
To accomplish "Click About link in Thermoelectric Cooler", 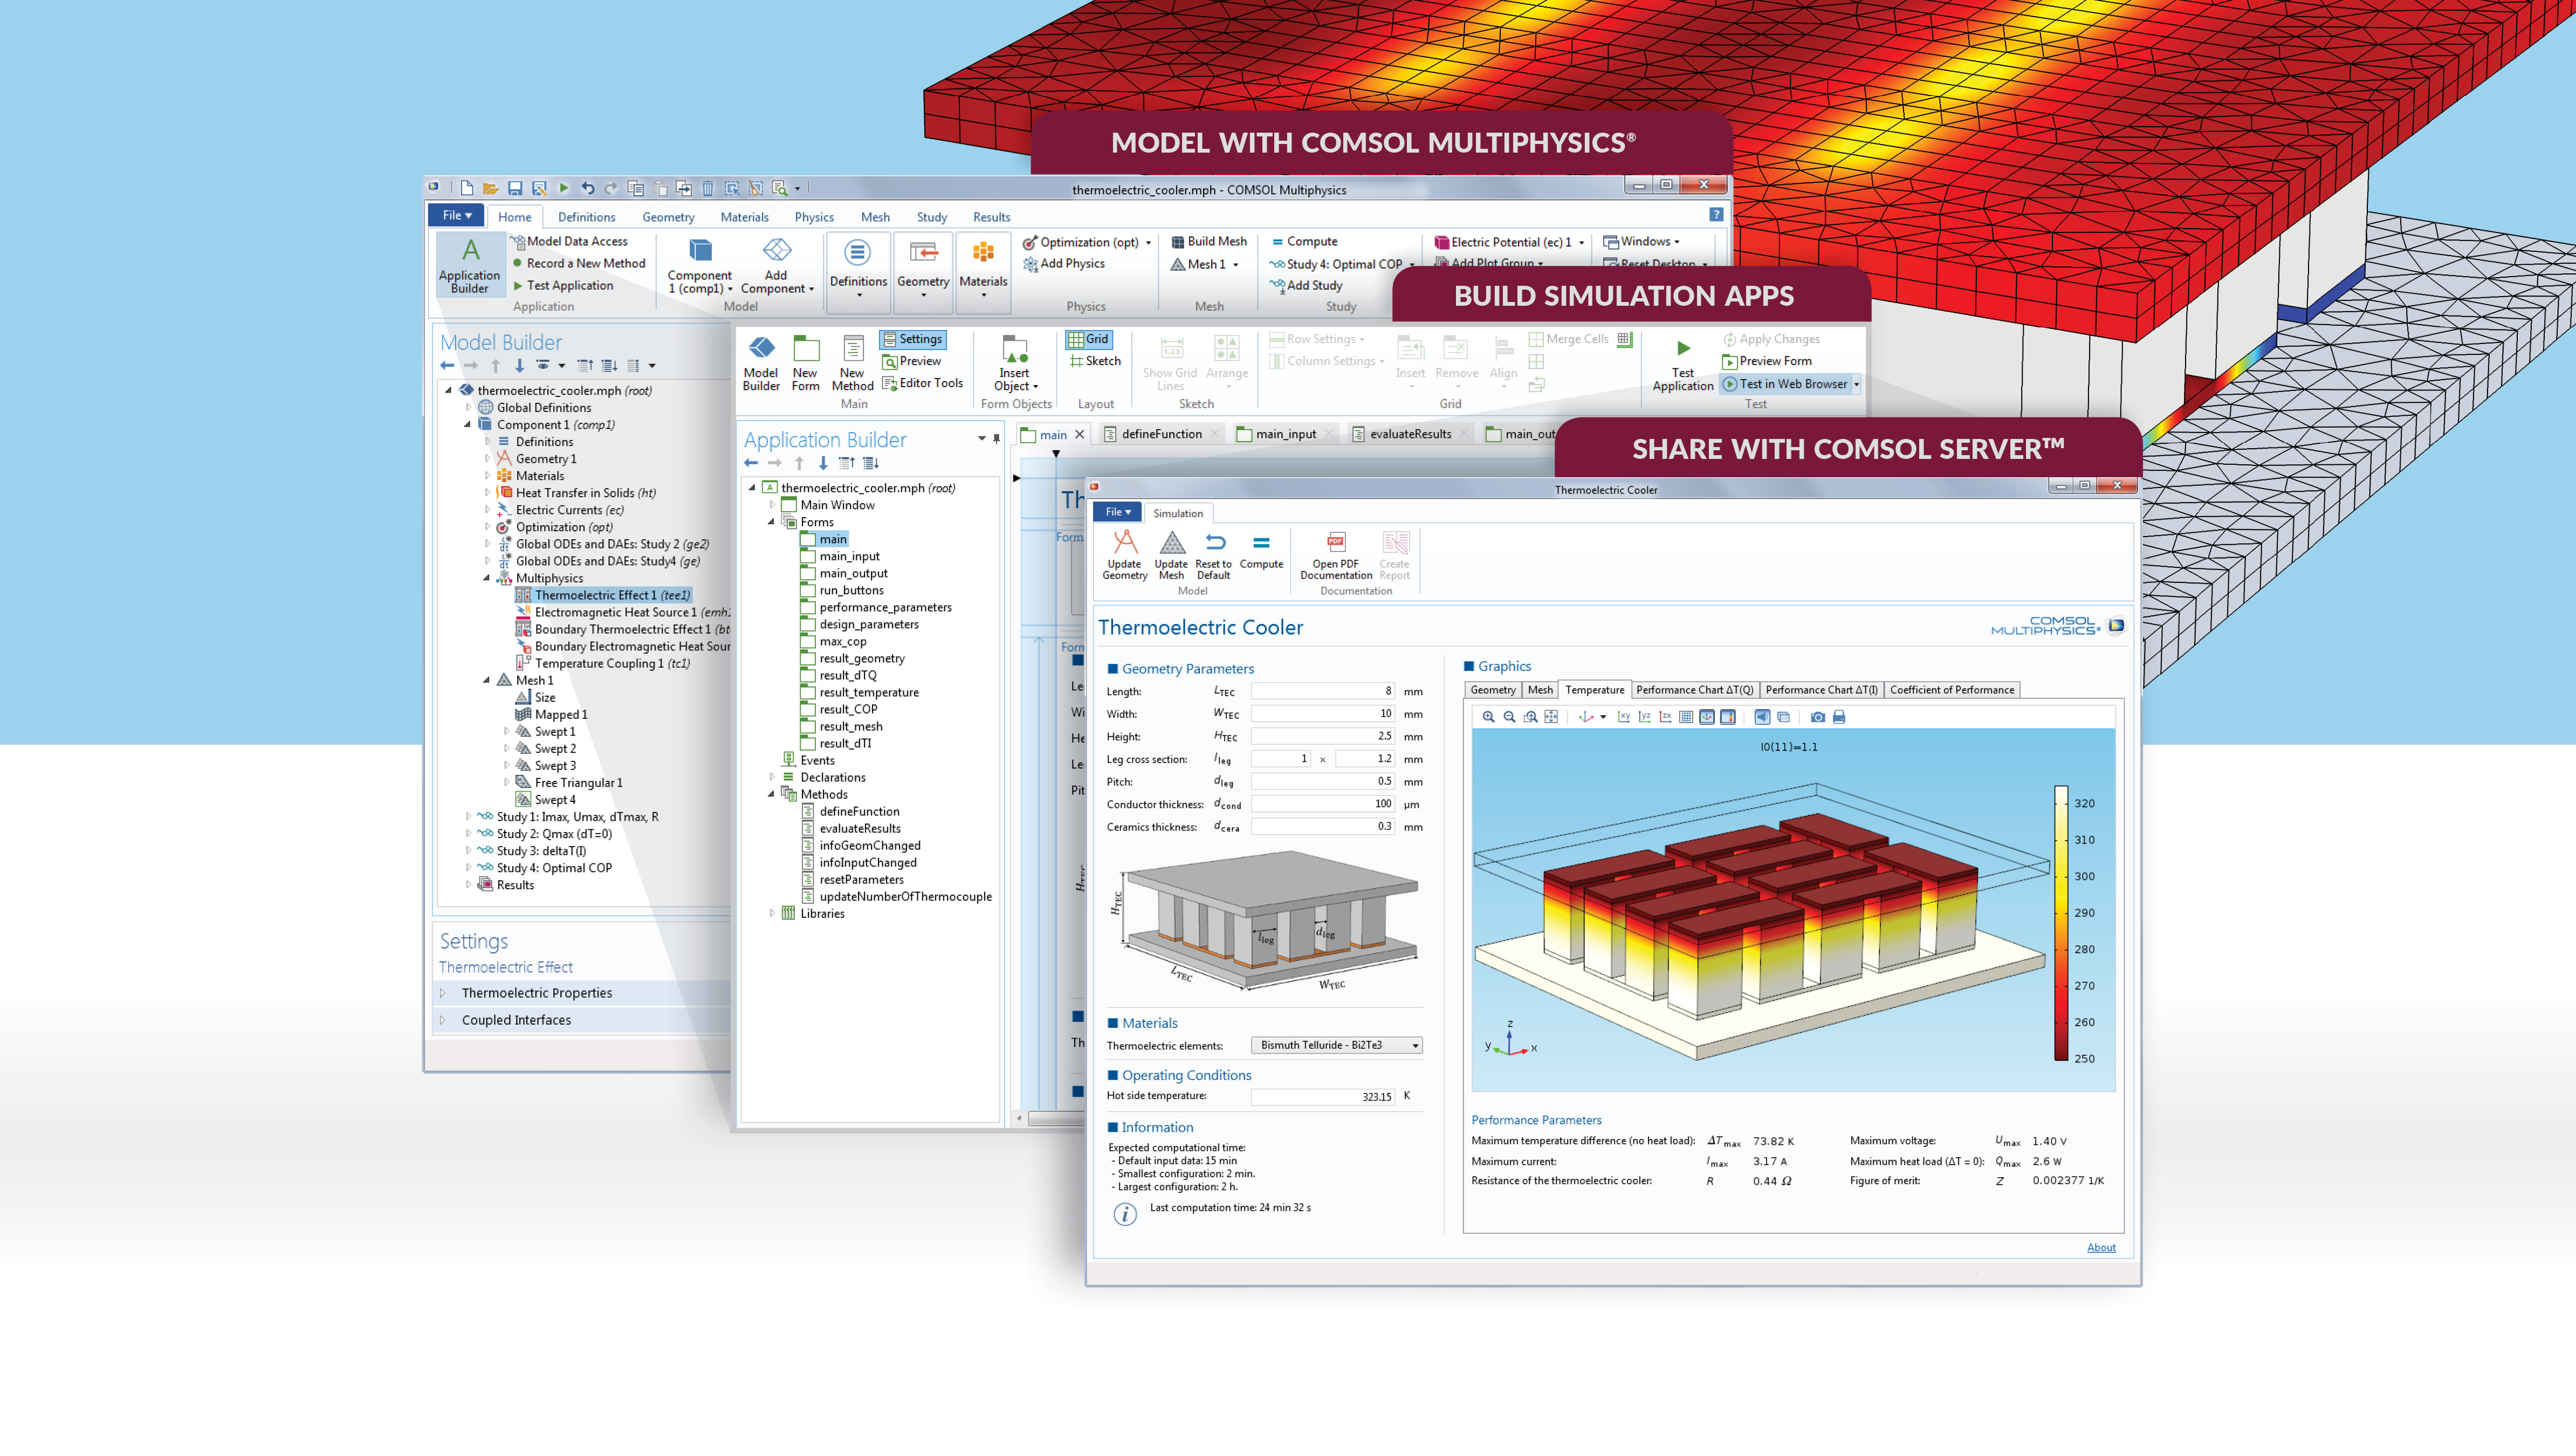I will tap(2101, 1247).
